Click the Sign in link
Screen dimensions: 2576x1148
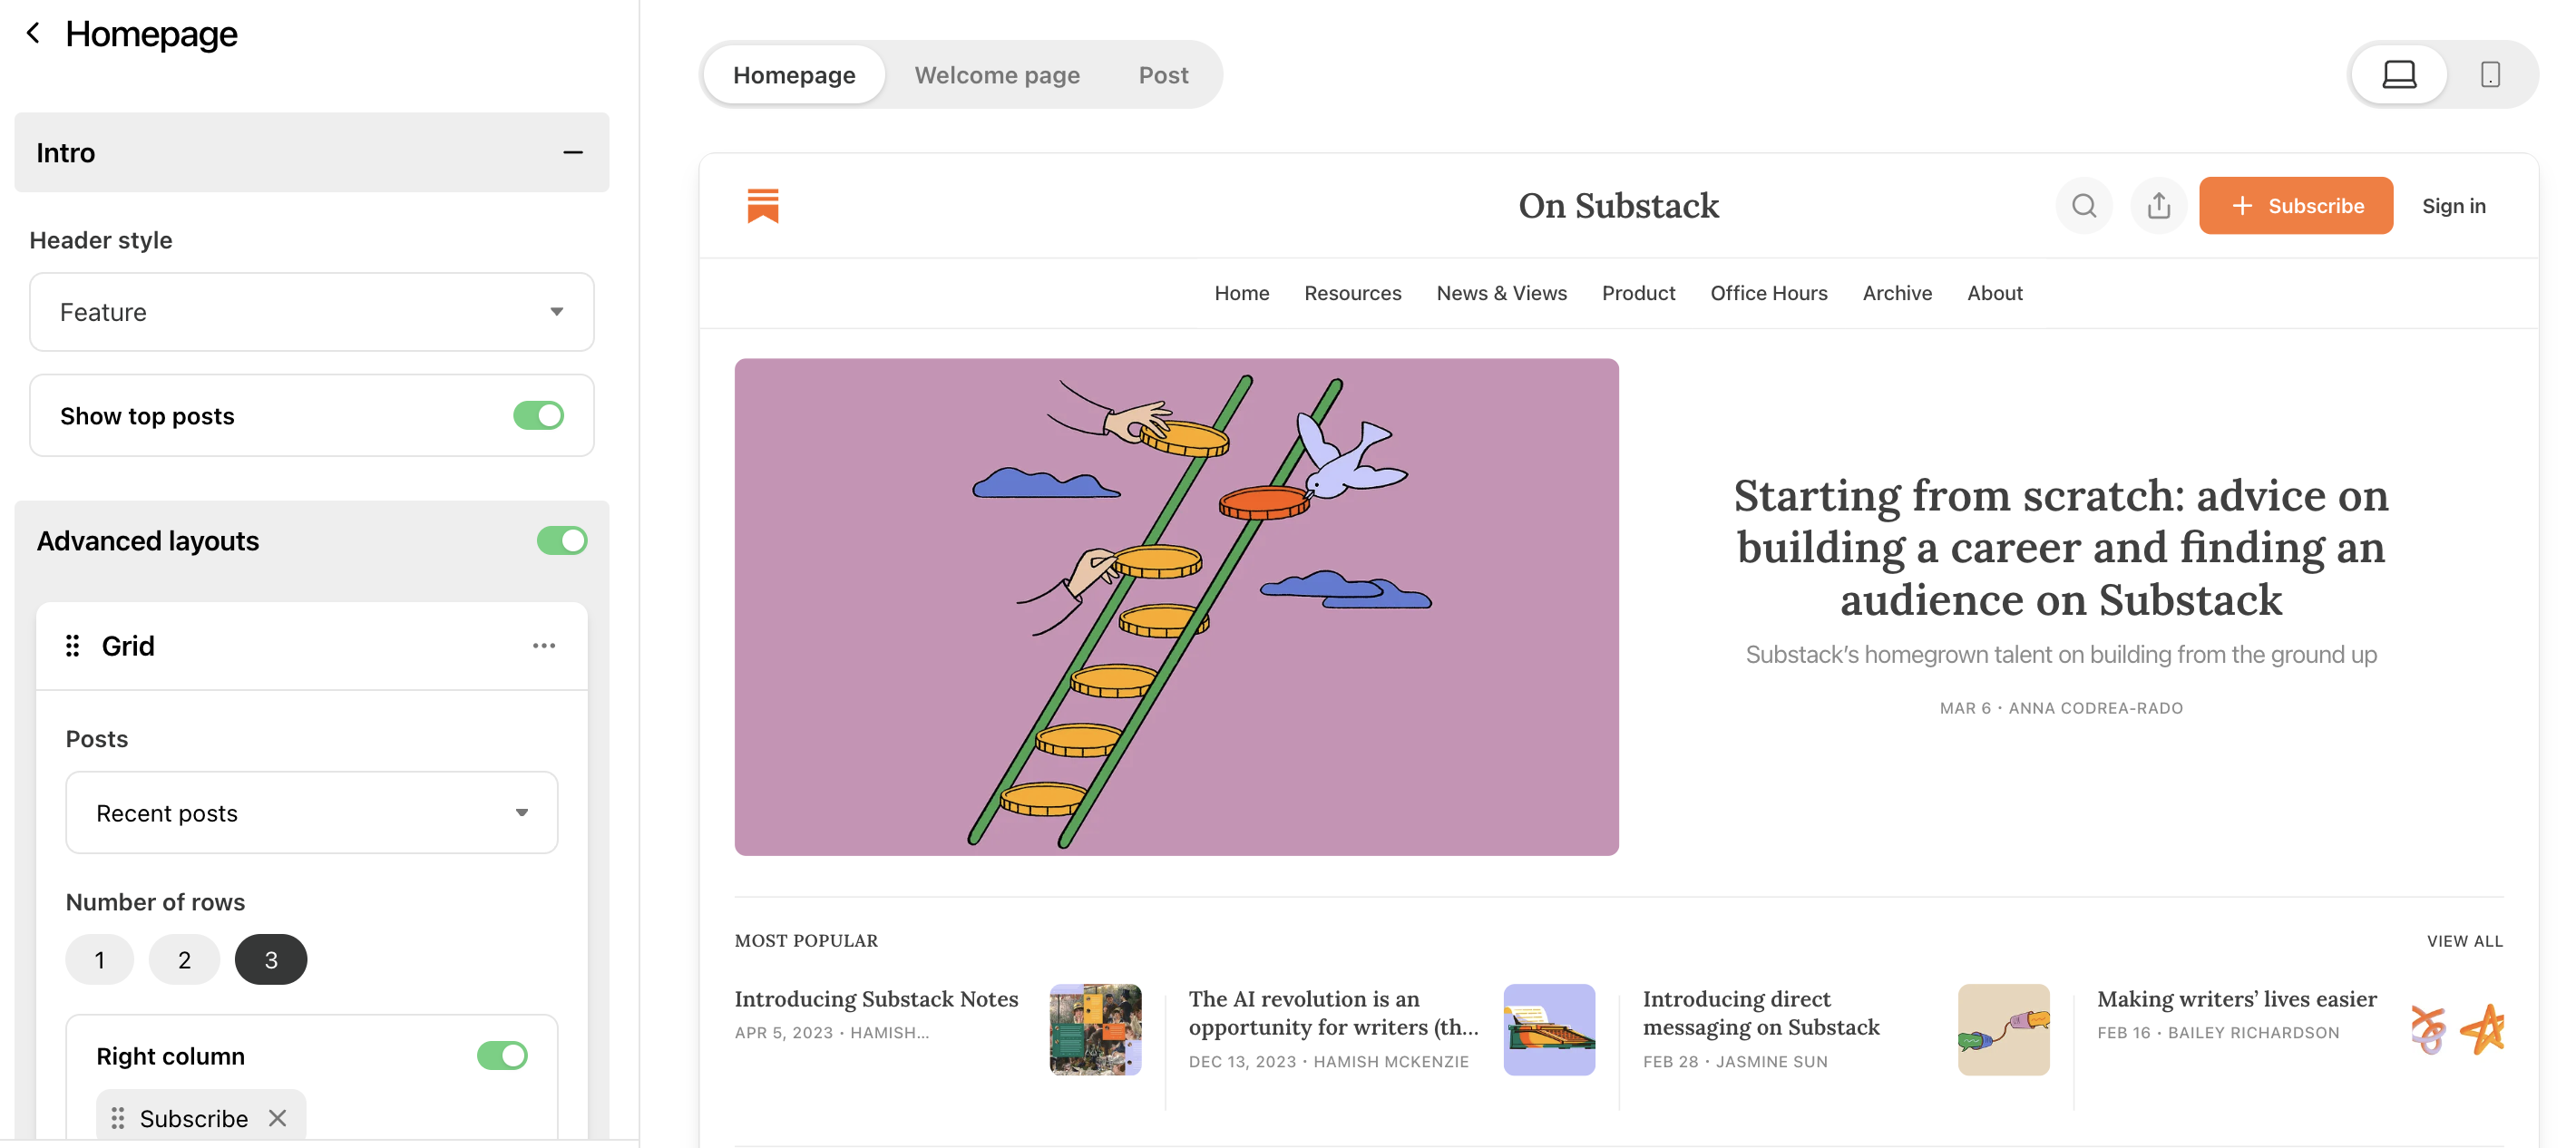point(2452,205)
